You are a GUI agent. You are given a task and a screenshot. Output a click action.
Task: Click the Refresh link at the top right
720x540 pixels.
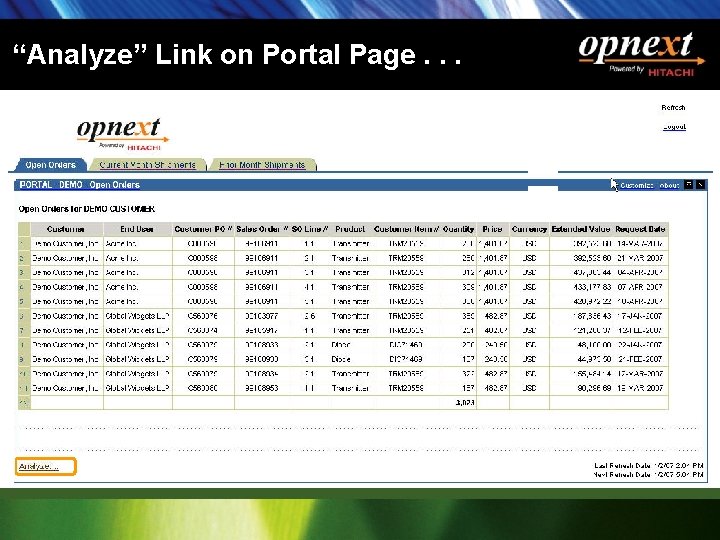click(x=673, y=107)
